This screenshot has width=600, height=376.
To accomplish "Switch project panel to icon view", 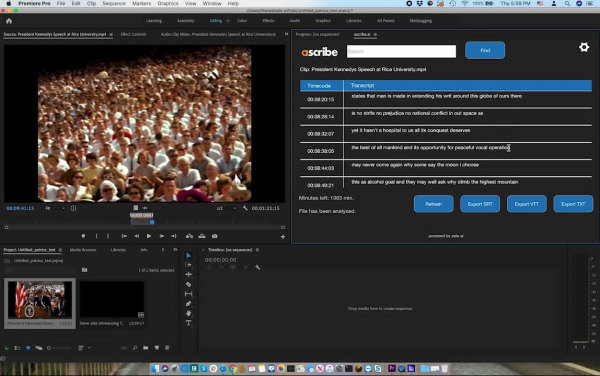I will [28, 348].
